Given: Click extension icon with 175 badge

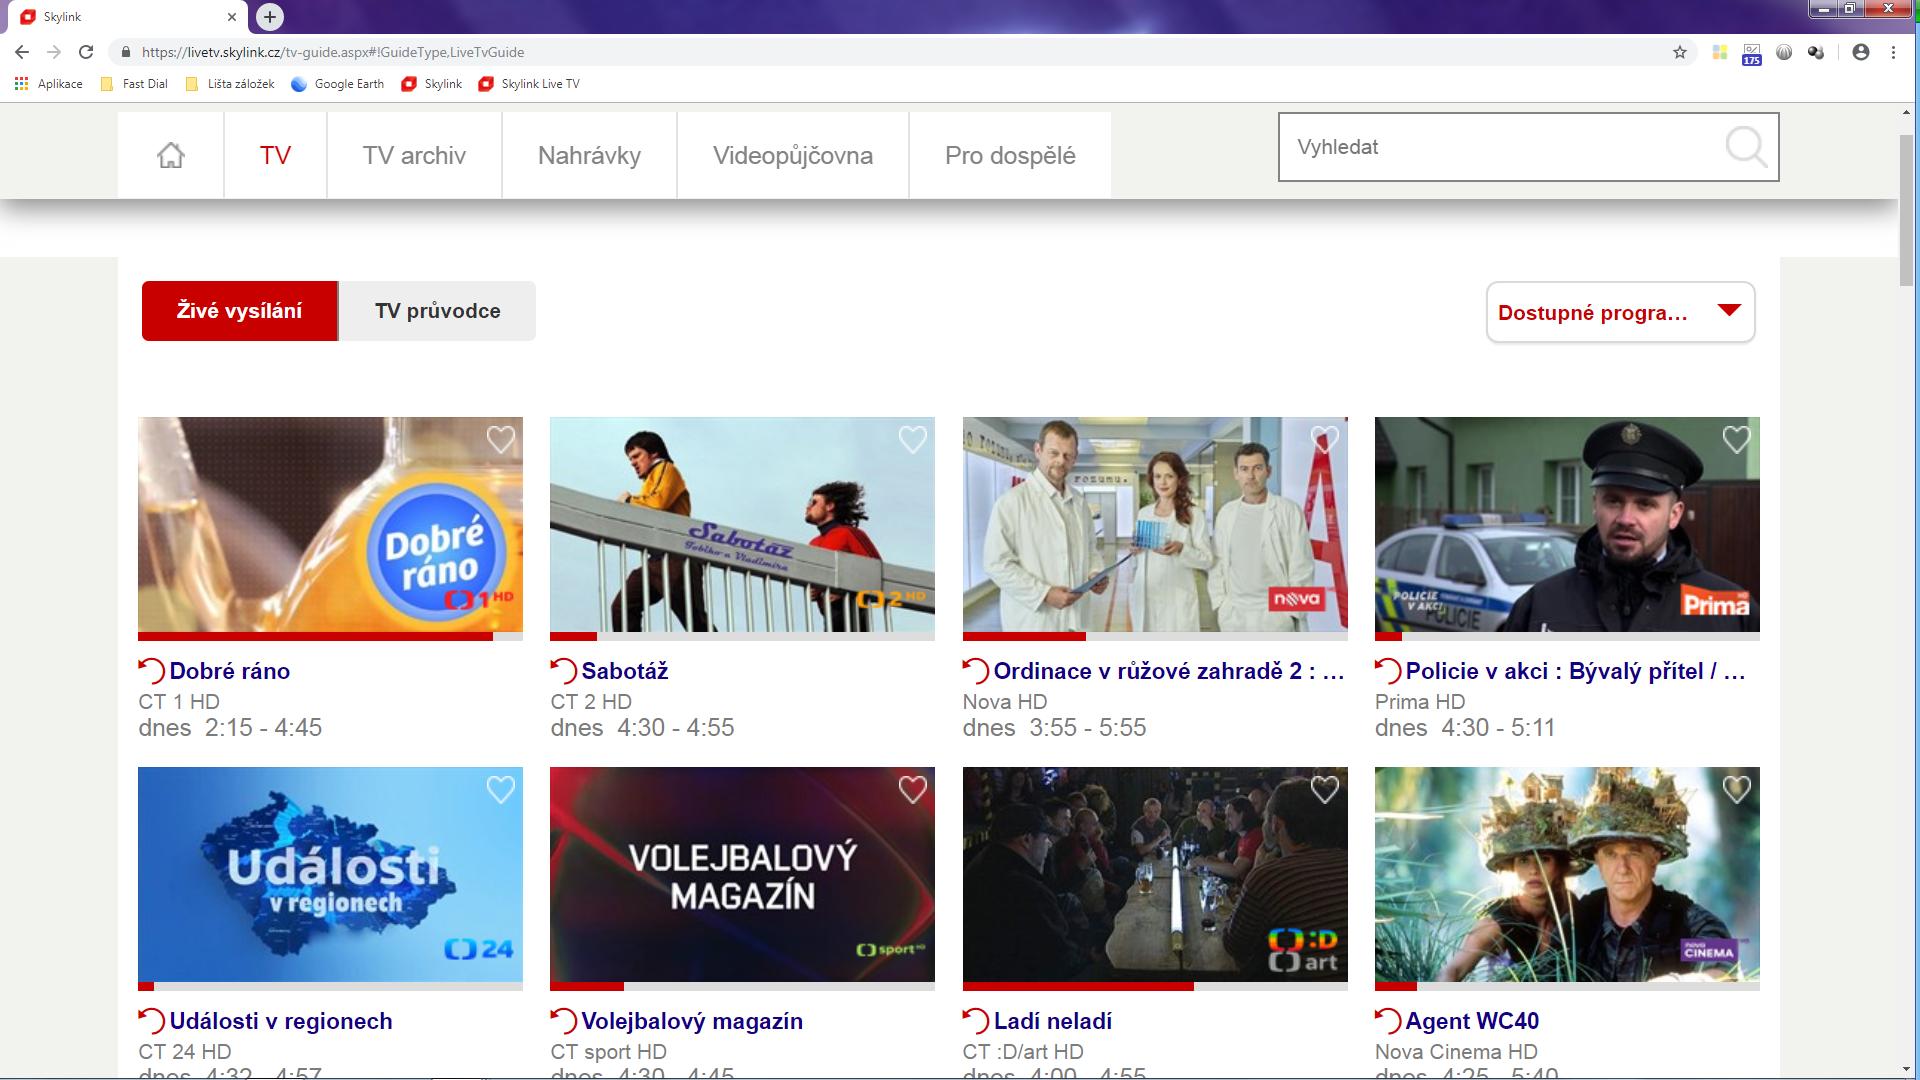Looking at the screenshot, I should pyautogui.click(x=1752, y=53).
